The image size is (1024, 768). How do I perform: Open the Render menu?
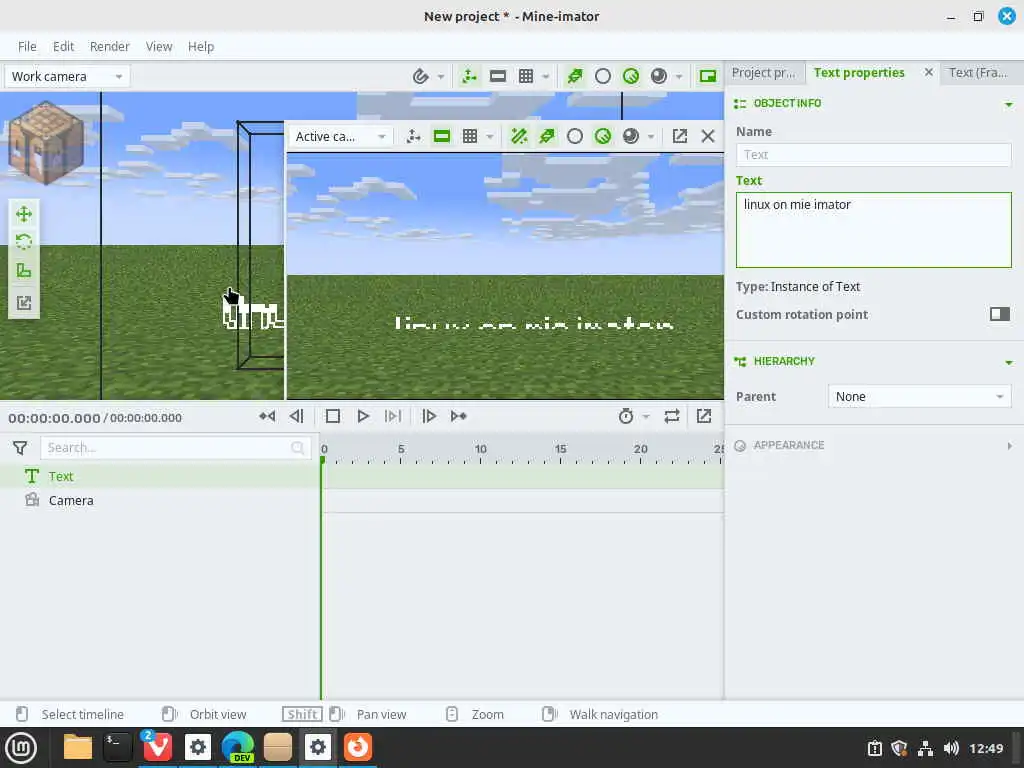110,46
